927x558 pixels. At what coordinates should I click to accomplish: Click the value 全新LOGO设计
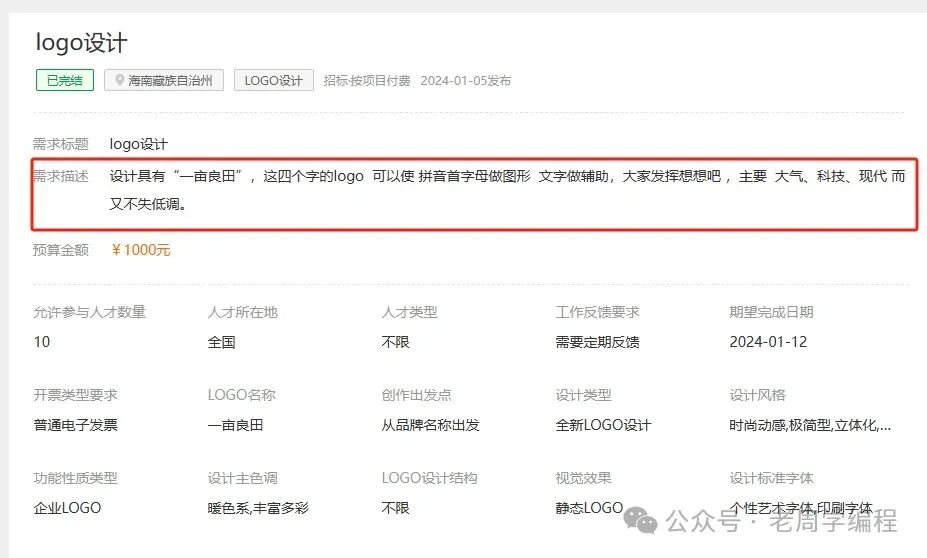(x=603, y=424)
